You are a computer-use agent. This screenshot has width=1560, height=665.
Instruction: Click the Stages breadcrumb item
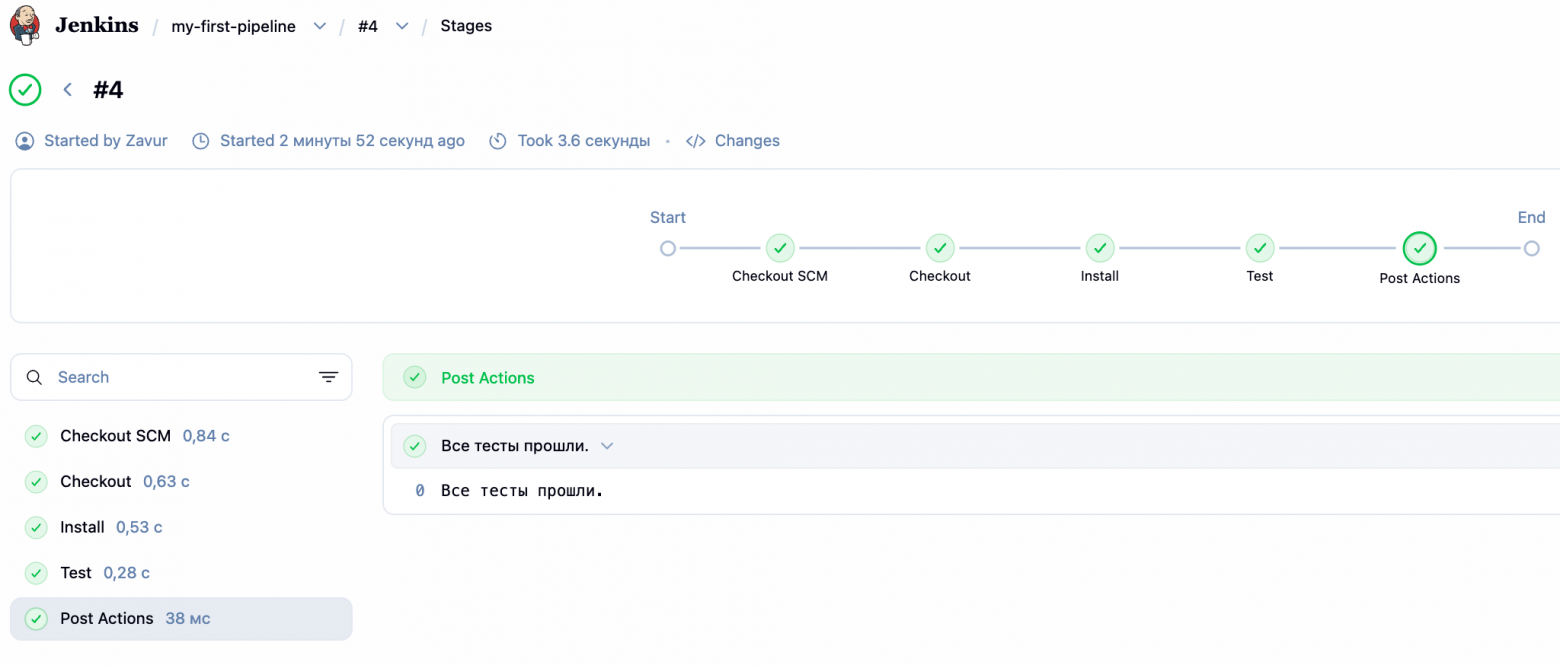(466, 26)
